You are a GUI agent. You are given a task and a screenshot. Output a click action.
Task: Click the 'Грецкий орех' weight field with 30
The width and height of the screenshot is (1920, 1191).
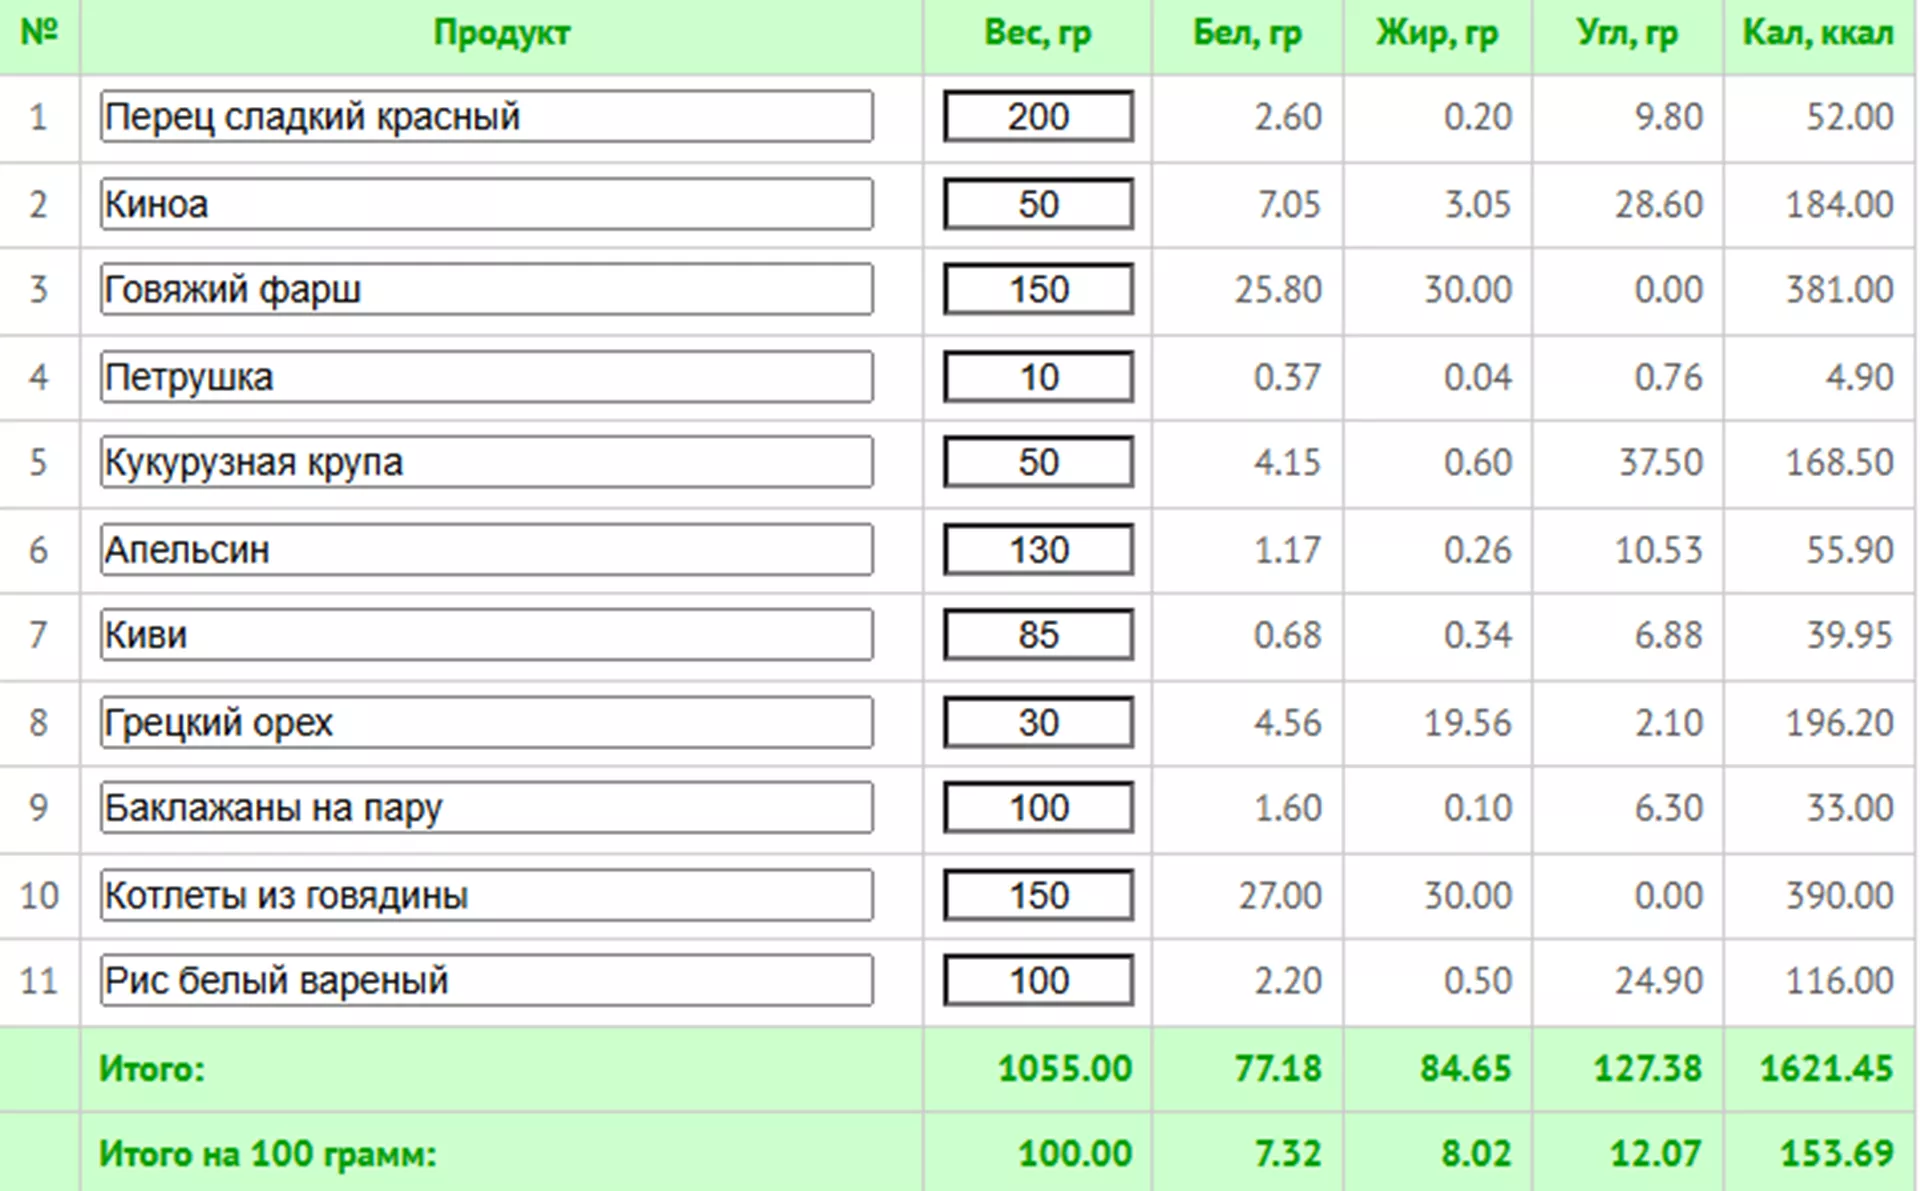(x=1038, y=722)
